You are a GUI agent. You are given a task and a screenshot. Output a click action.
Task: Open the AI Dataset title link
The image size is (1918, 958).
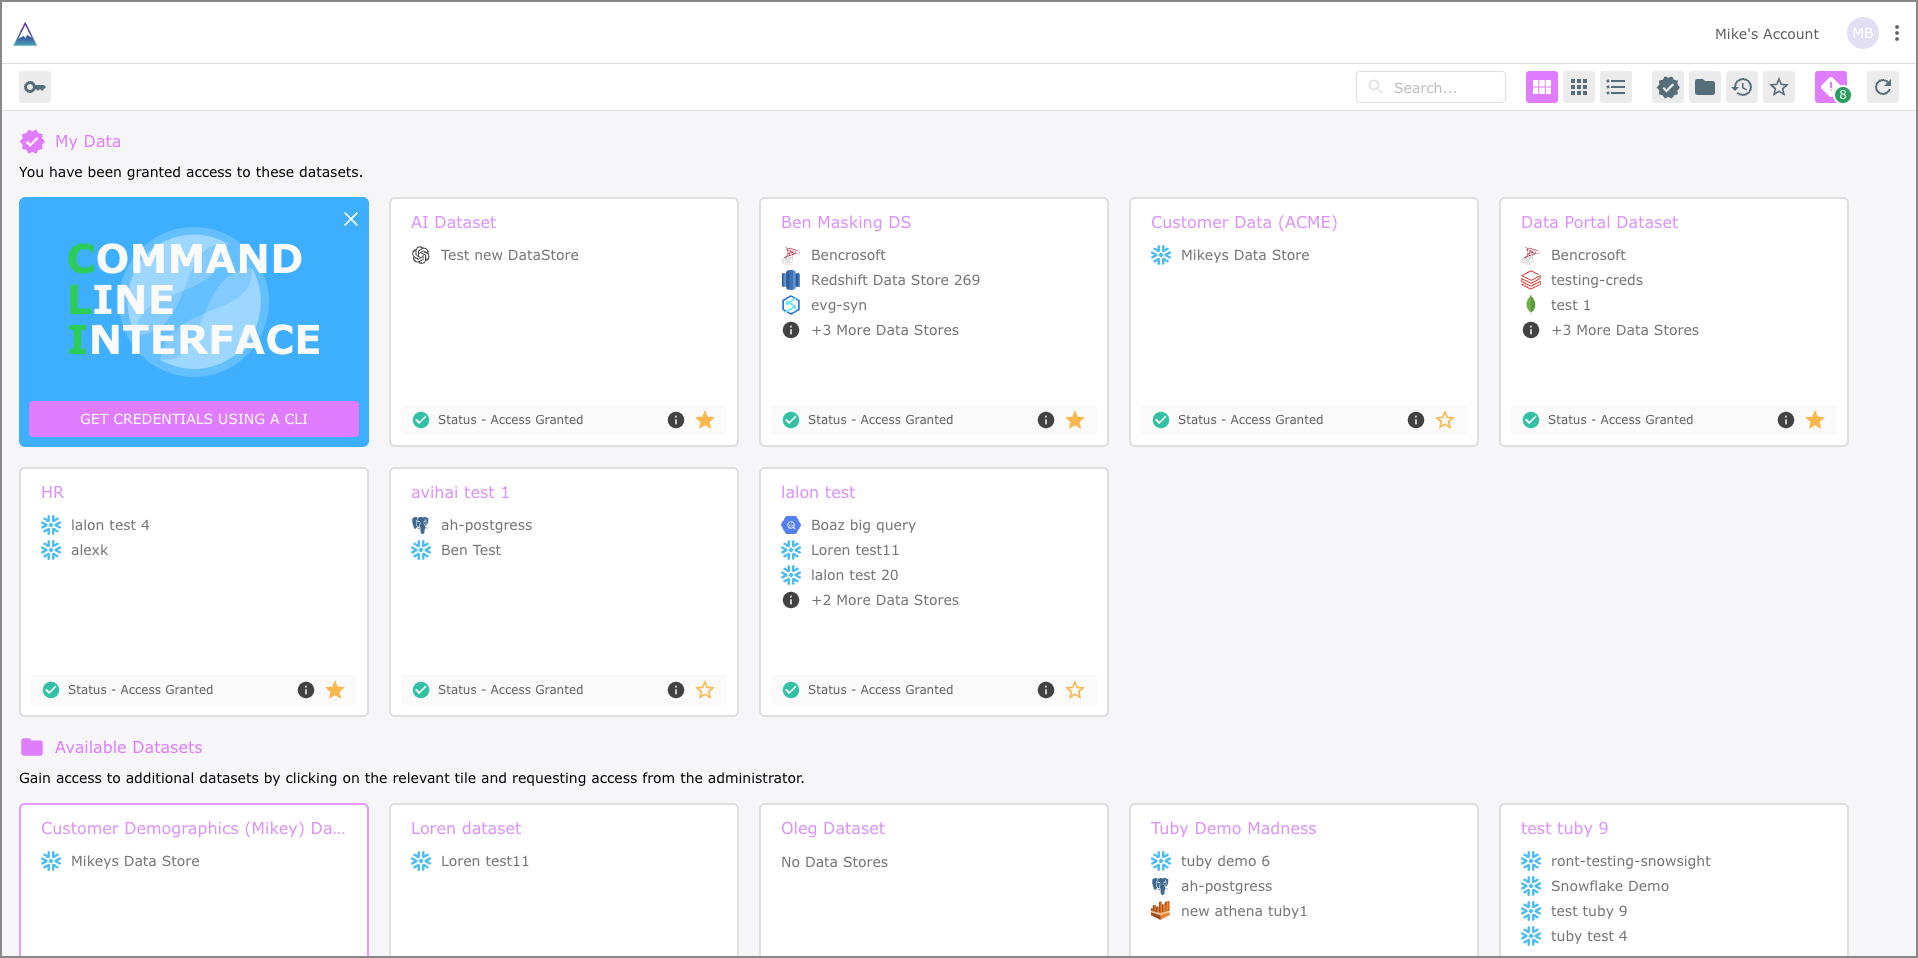(x=453, y=222)
